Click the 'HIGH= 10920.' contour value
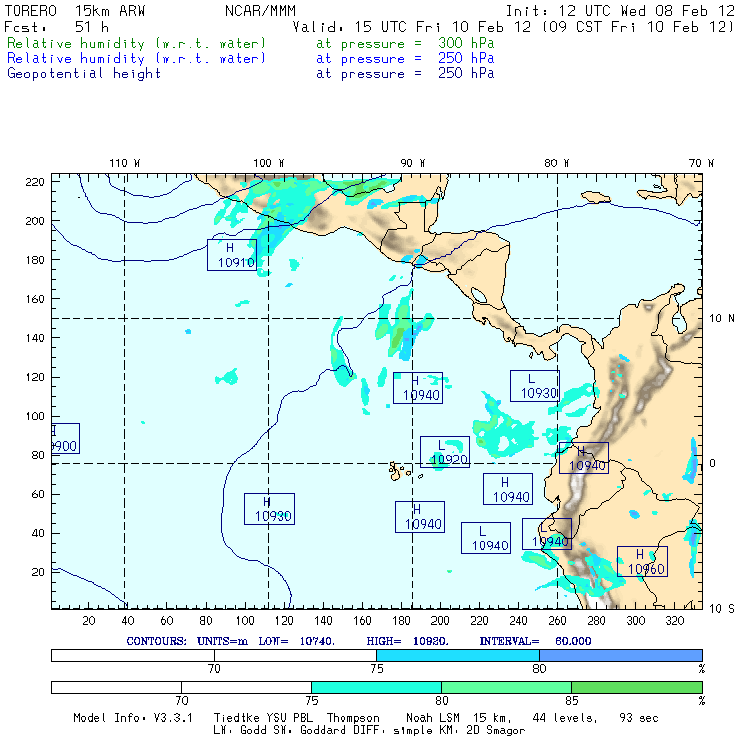 pyautogui.click(x=407, y=641)
